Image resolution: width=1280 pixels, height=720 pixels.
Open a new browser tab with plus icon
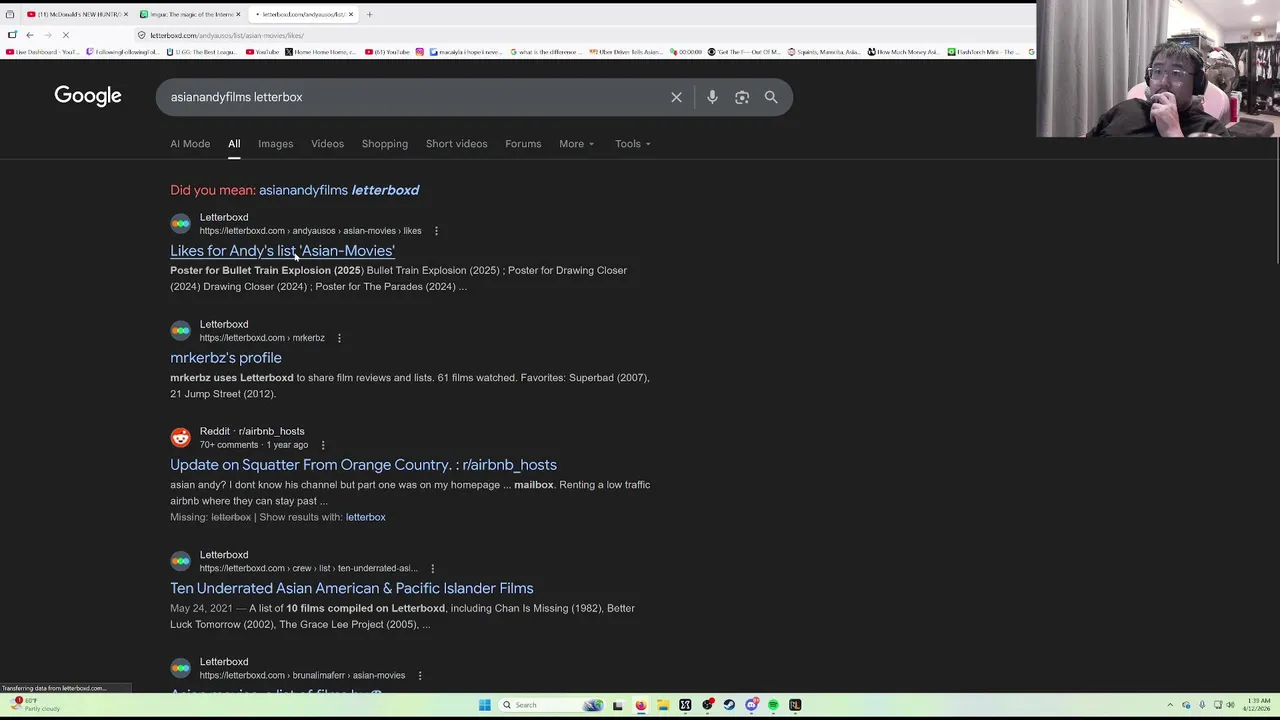[x=369, y=14]
